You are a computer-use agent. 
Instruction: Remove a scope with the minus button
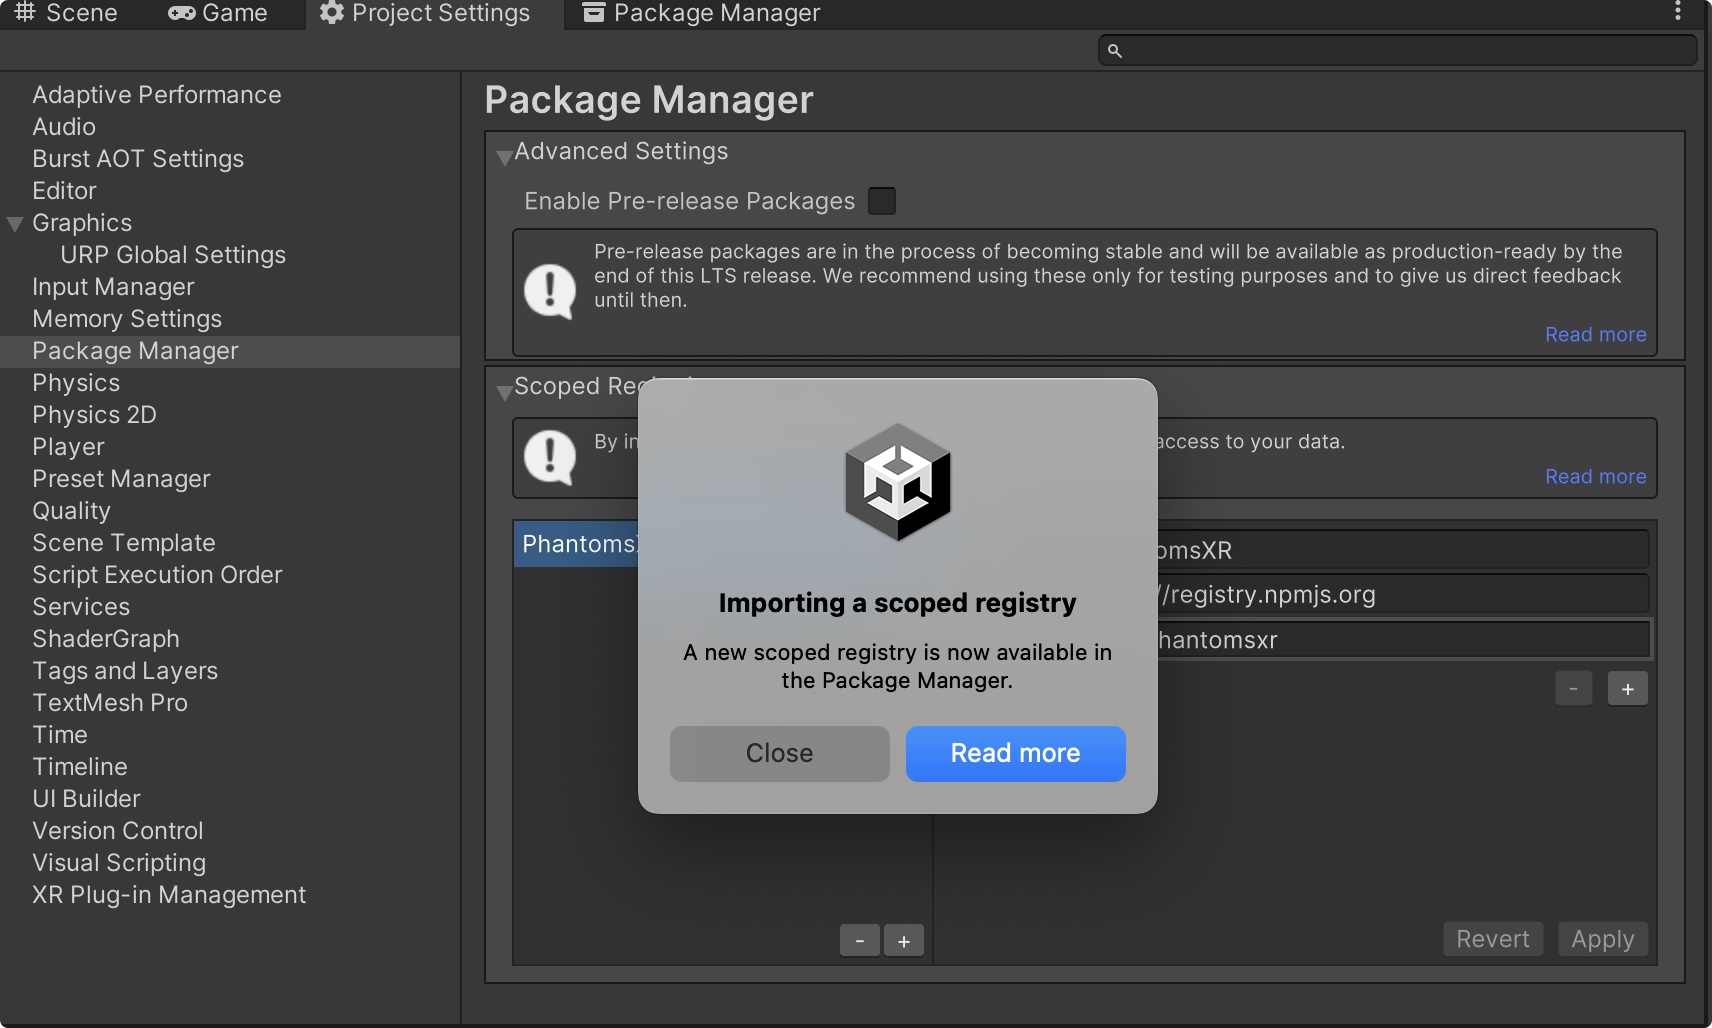[1574, 689]
